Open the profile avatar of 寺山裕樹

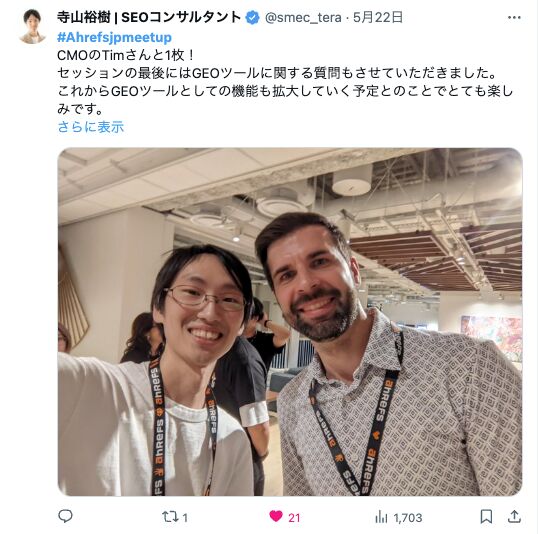(32, 26)
